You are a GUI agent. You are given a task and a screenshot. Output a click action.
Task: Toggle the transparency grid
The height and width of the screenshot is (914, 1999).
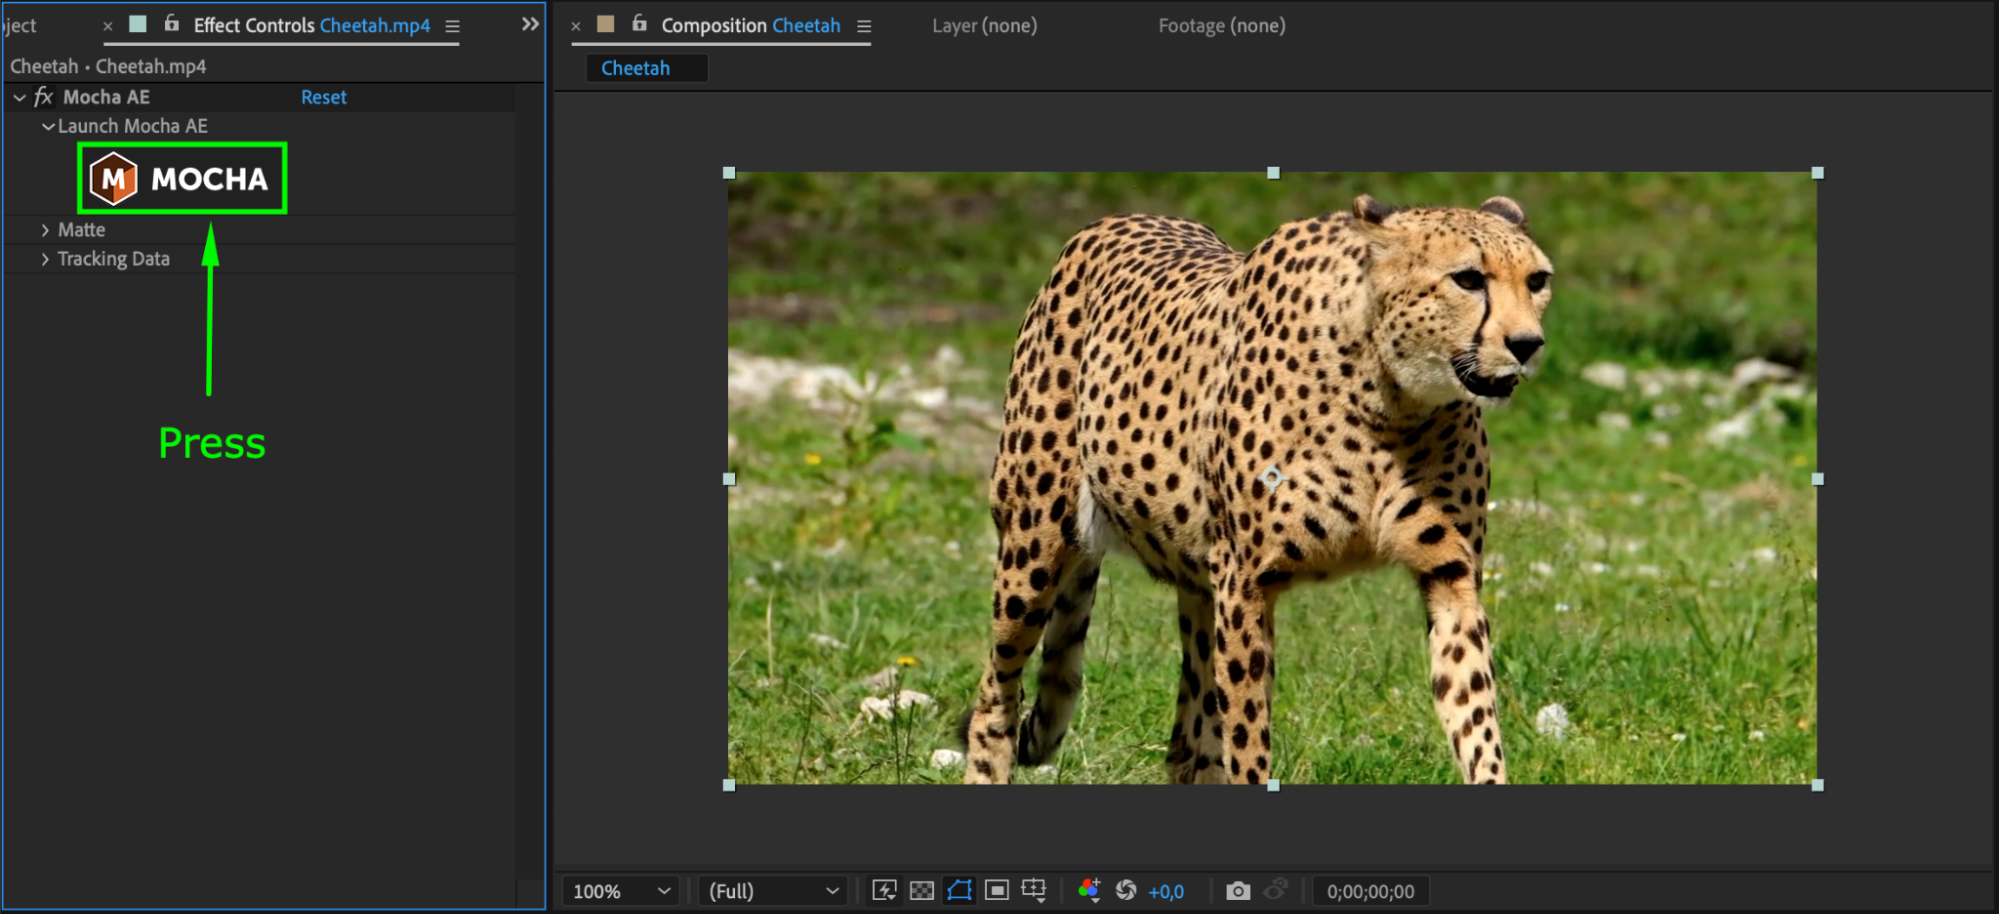(x=921, y=890)
